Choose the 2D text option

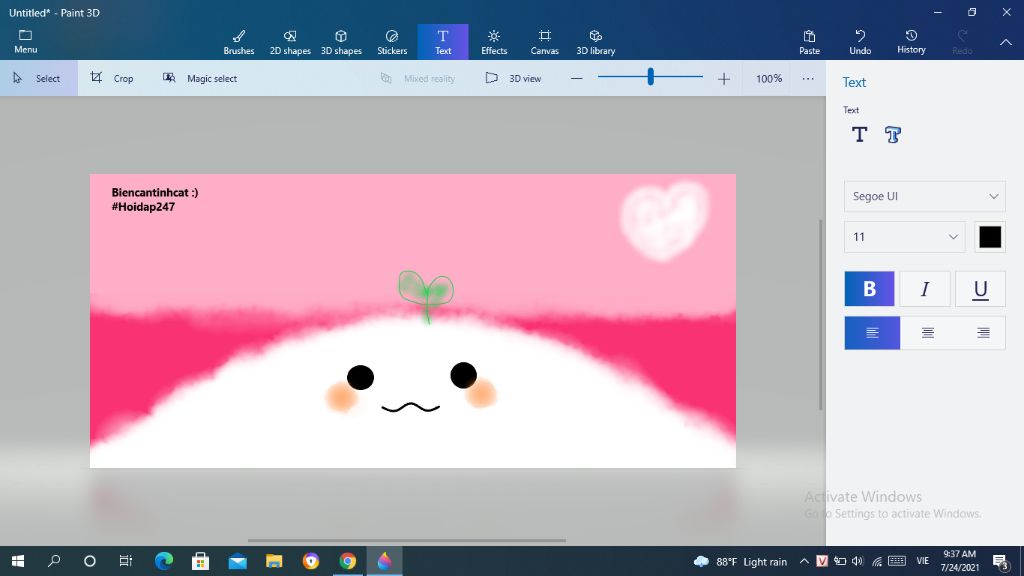point(859,135)
